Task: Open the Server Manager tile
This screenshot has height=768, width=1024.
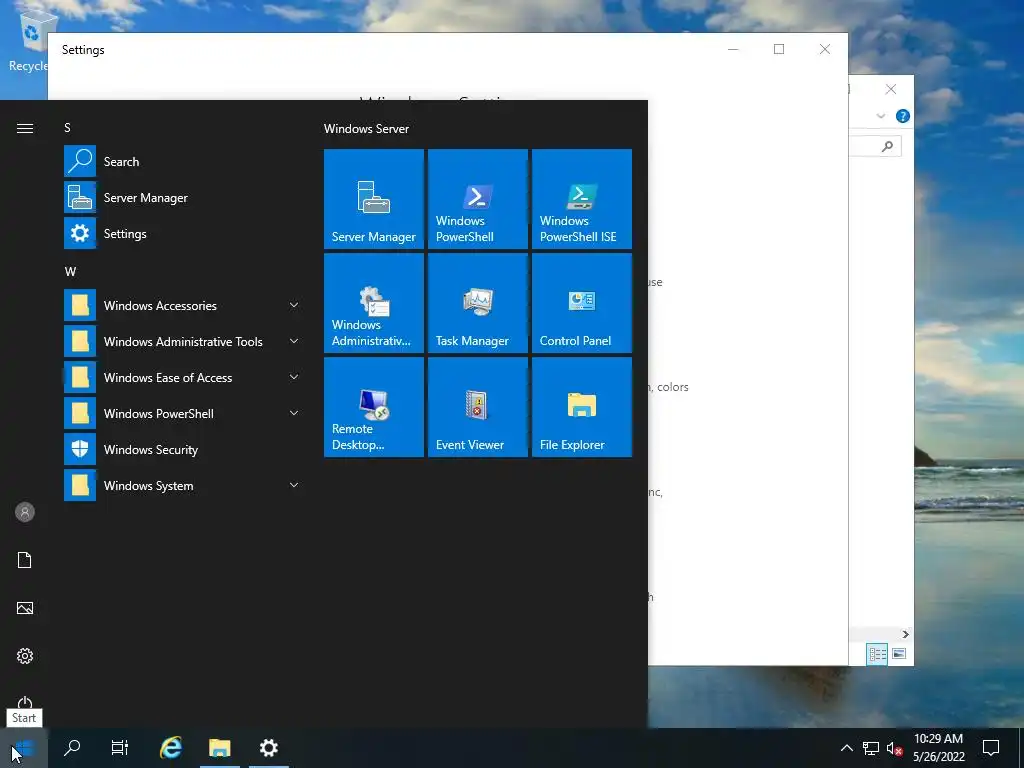Action: [374, 199]
